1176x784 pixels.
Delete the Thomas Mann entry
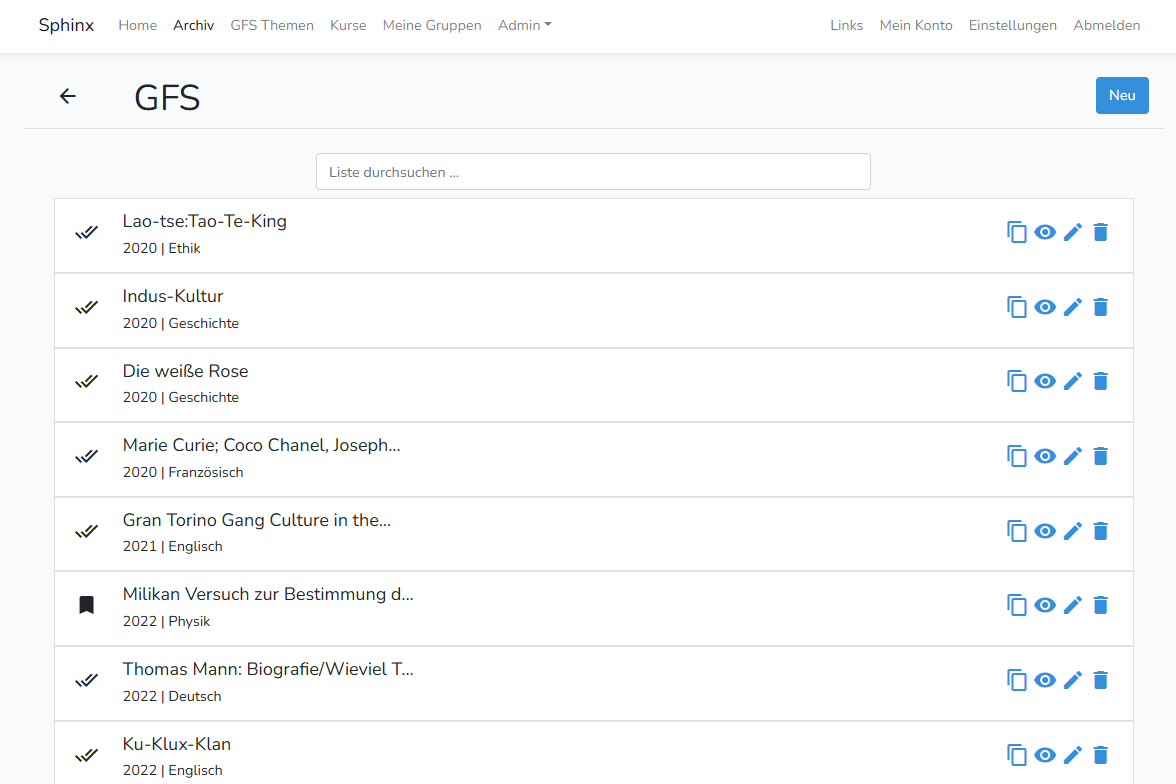[1101, 680]
